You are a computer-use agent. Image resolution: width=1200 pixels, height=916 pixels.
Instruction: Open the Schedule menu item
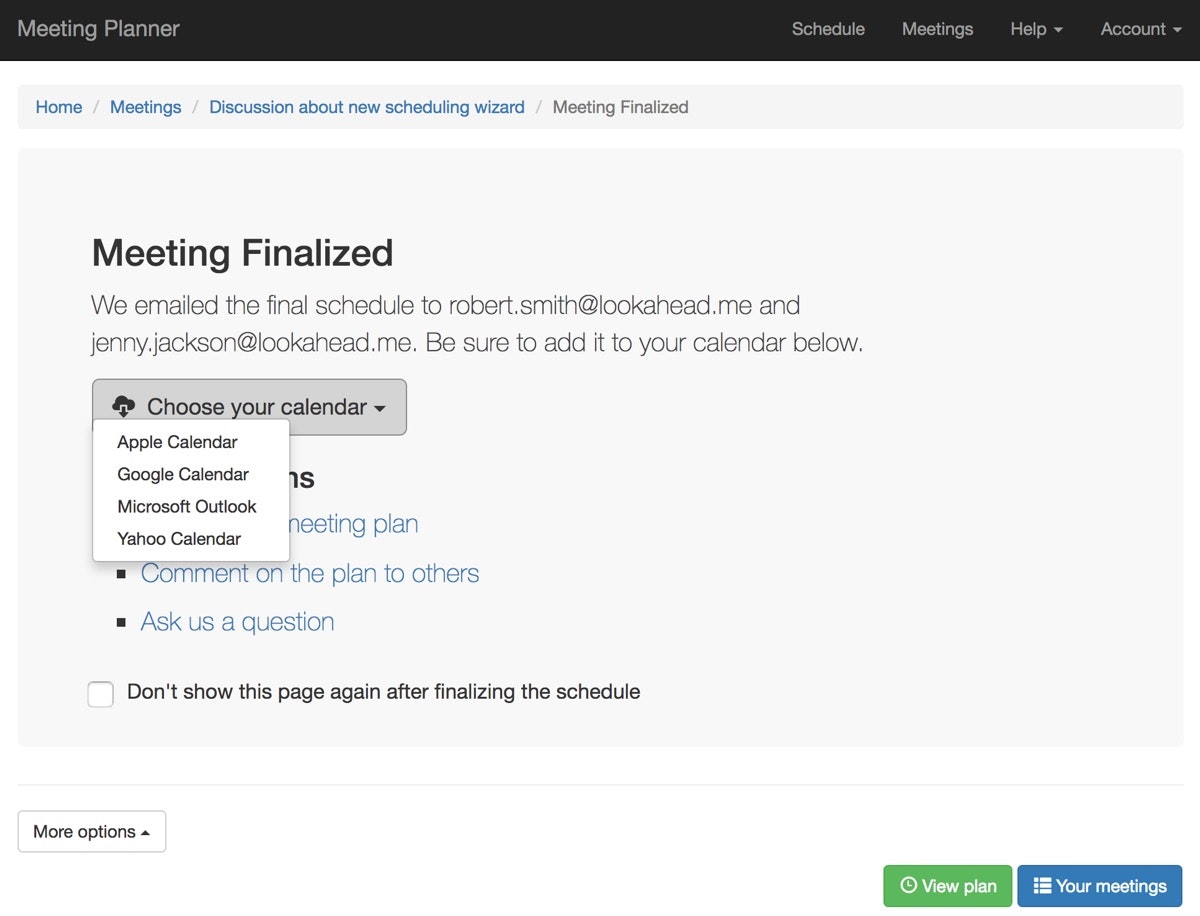(x=828, y=30)
